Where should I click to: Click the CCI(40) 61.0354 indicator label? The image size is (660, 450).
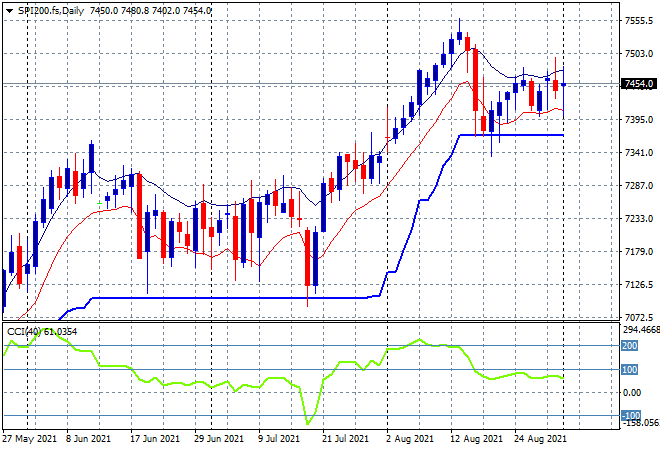(x=42, y=332)
